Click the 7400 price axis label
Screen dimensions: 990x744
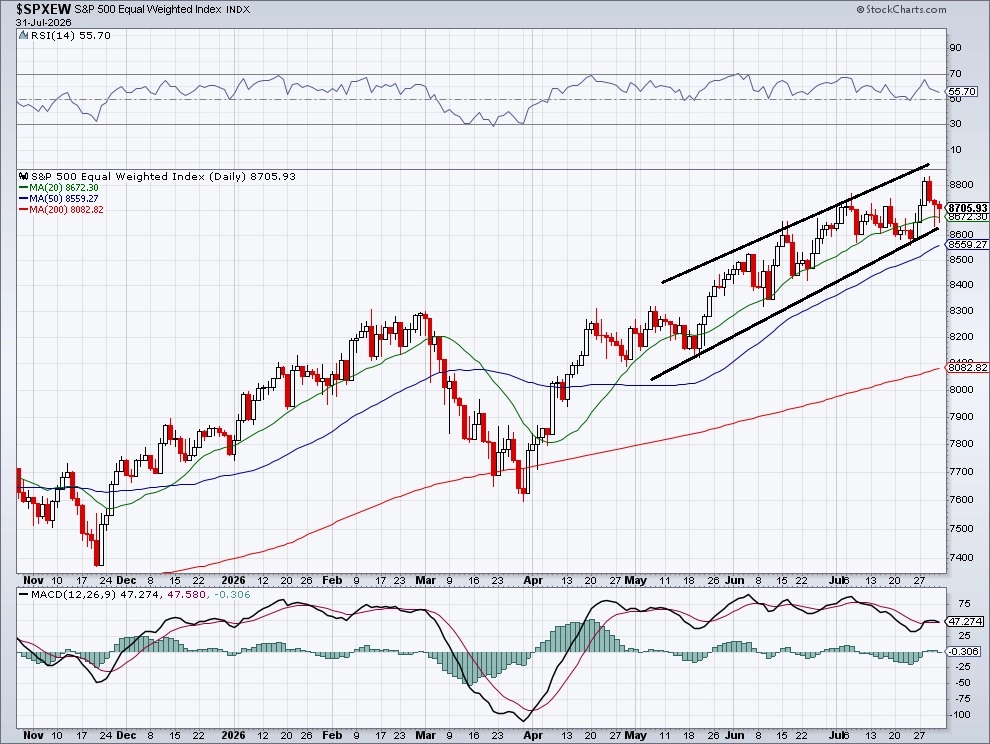(x=961, y=557)
